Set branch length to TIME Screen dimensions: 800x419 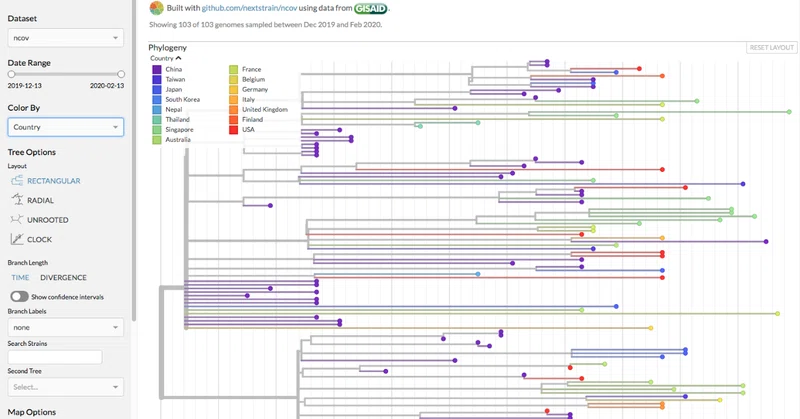tap(20, 278)
